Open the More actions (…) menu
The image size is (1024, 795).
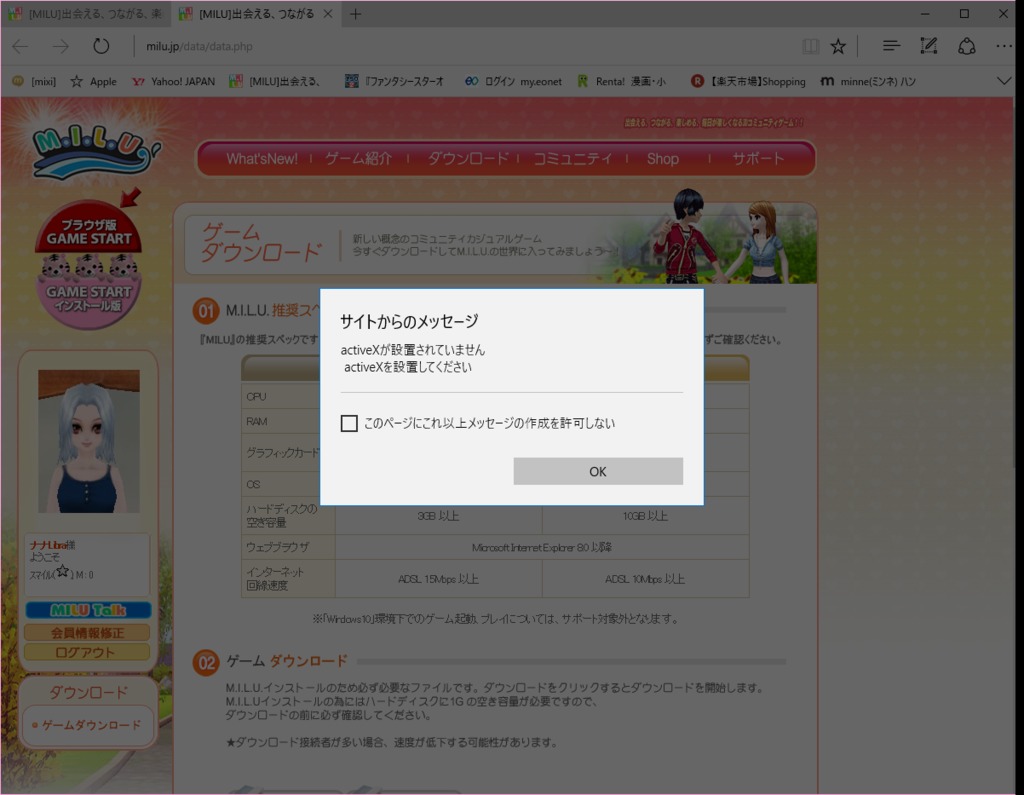[1004, 45]
